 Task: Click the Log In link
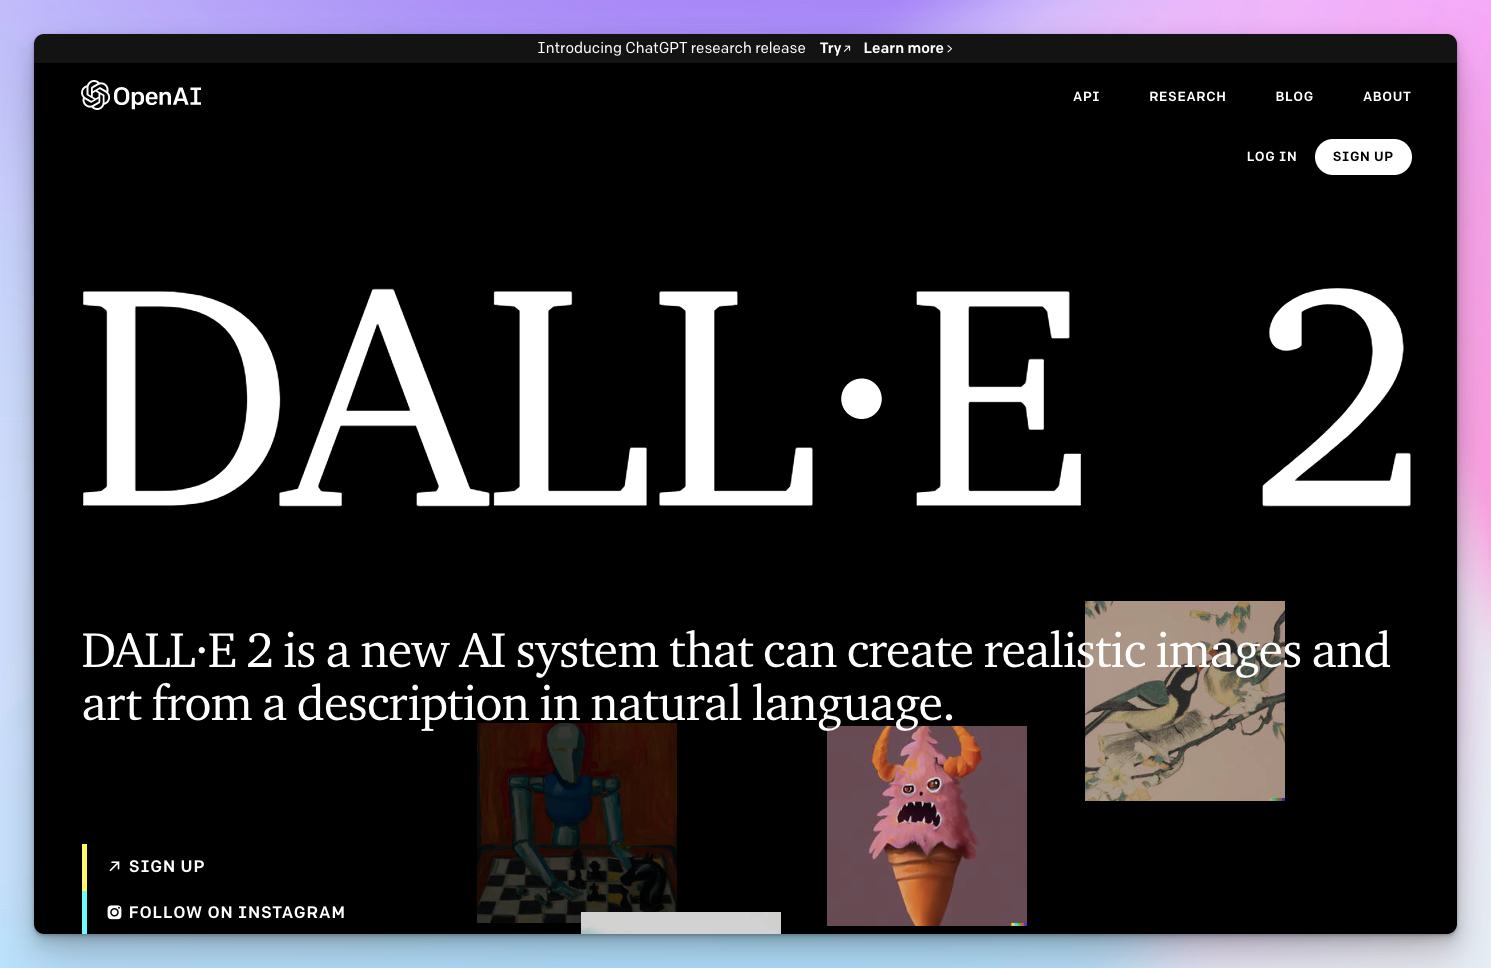click(1271, 157)
